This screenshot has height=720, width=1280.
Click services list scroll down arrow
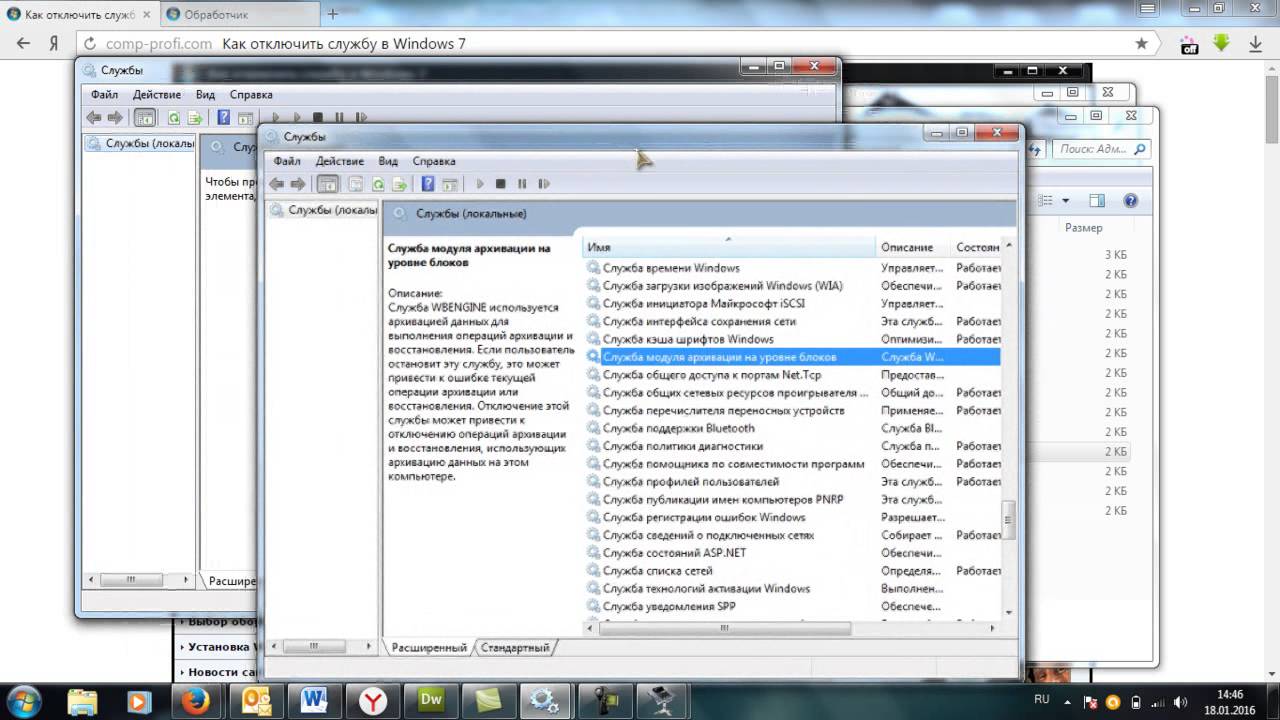click(x=1009, y=612)
